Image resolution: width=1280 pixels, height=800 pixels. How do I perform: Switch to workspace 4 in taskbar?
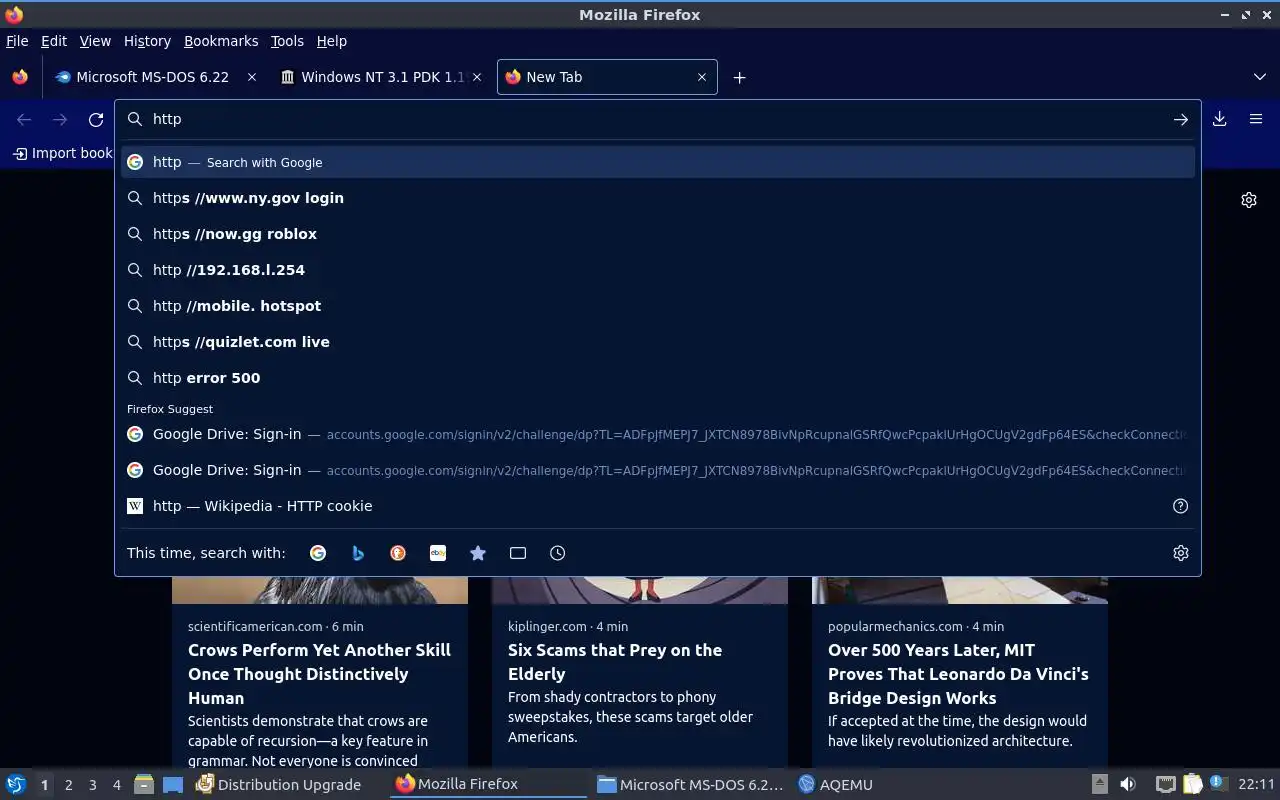coord(116,785)
